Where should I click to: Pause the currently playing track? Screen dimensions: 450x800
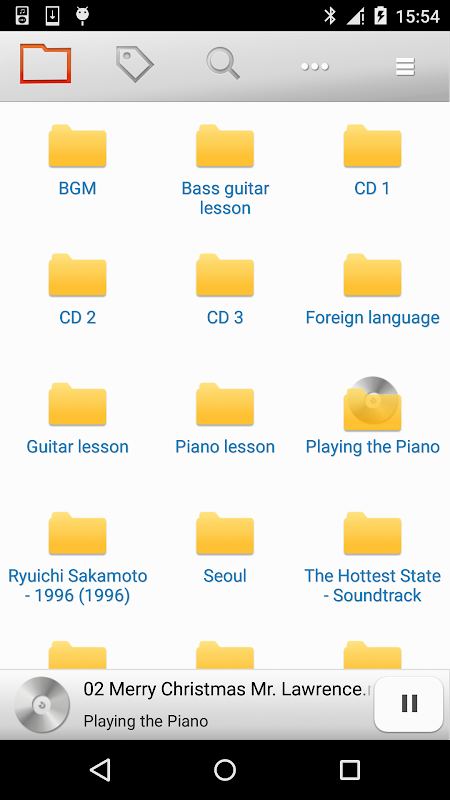pos(409,704)
